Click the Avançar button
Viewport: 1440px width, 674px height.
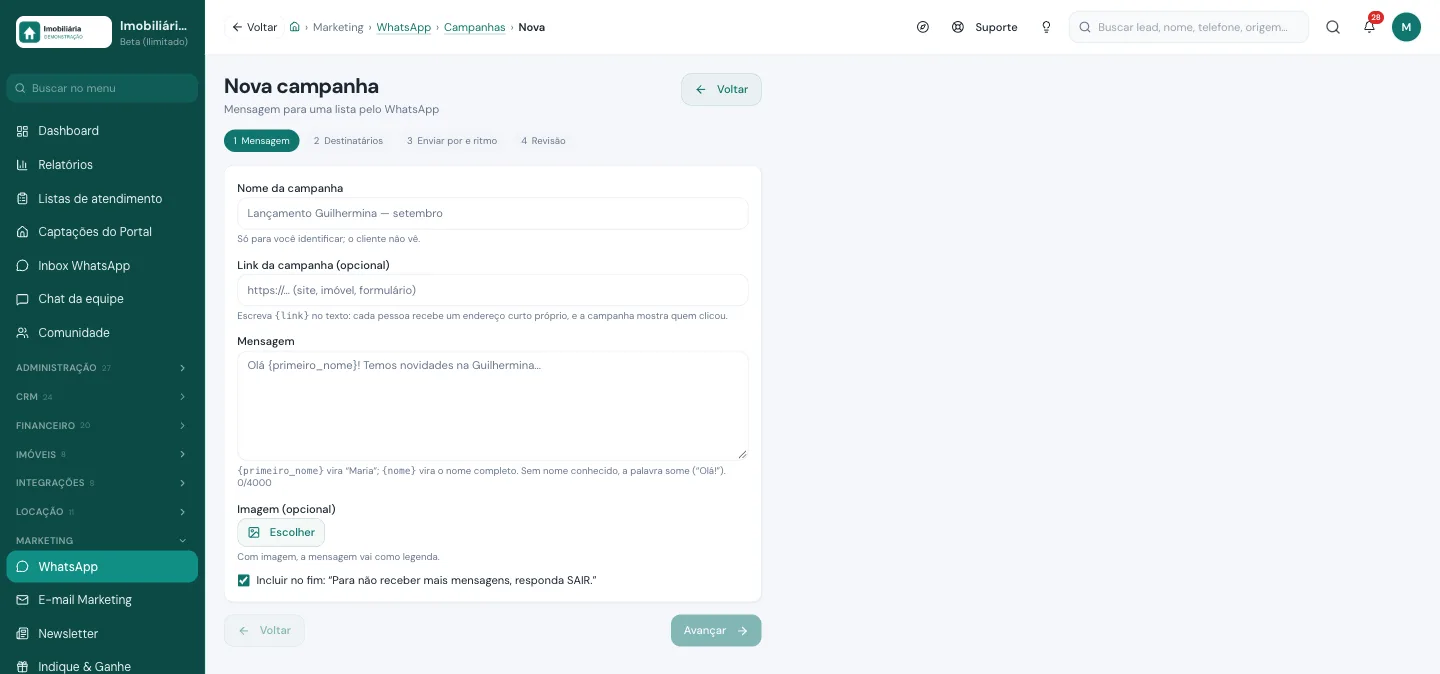(x=716, y=631)
